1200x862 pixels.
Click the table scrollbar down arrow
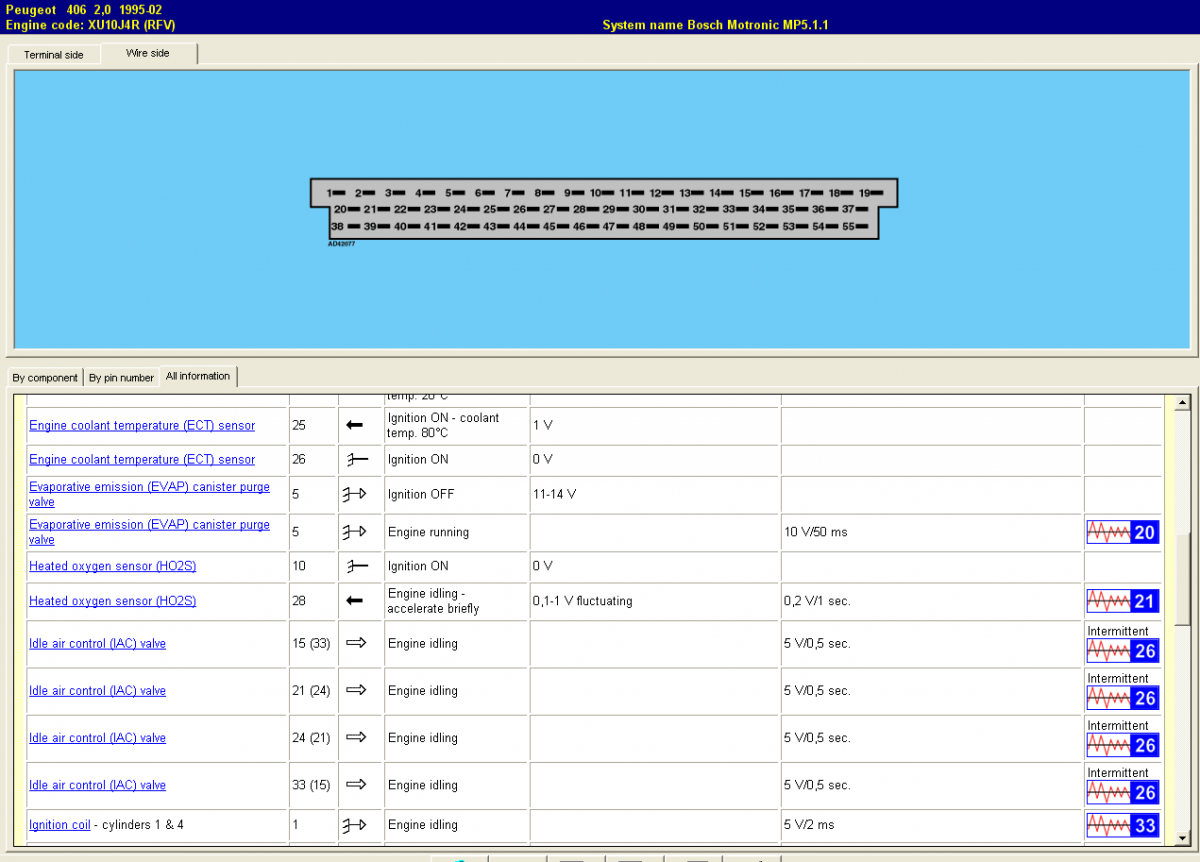pos(1182,837)
